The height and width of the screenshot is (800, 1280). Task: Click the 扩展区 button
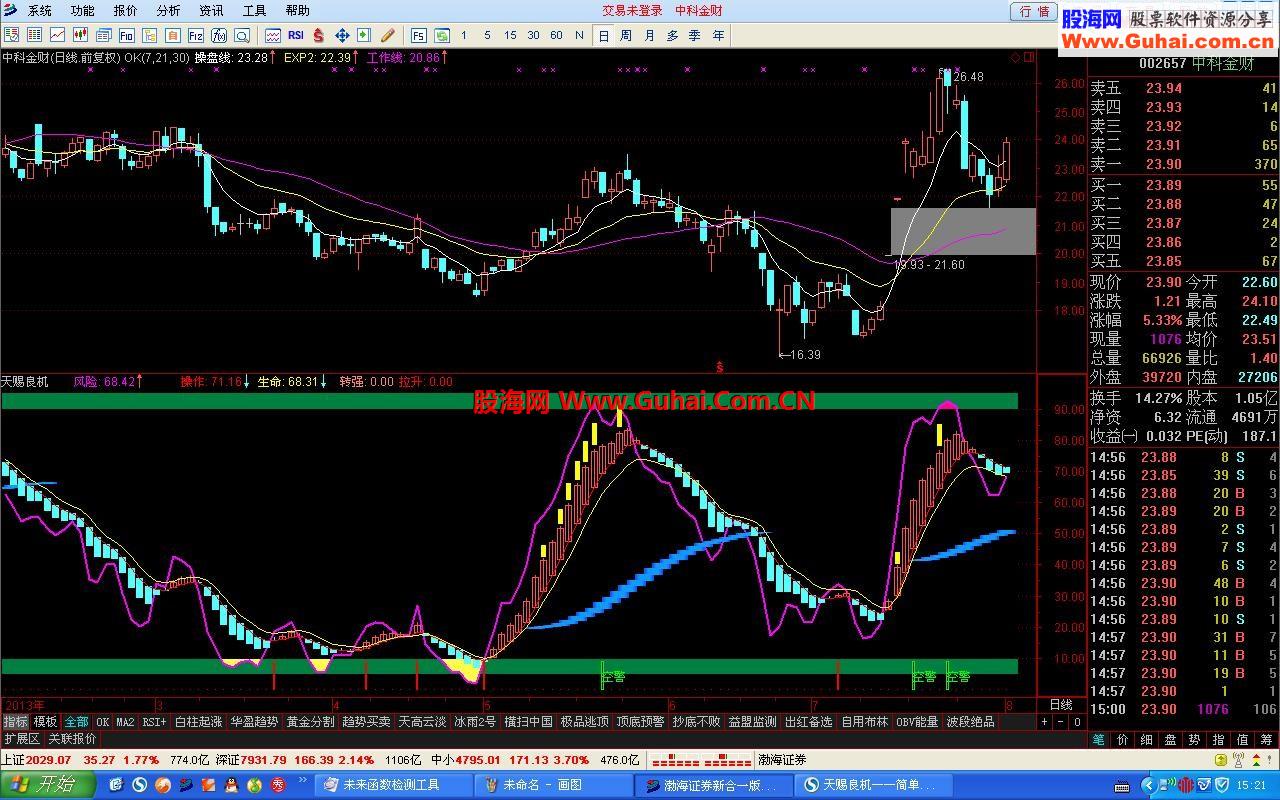point(22,739)
